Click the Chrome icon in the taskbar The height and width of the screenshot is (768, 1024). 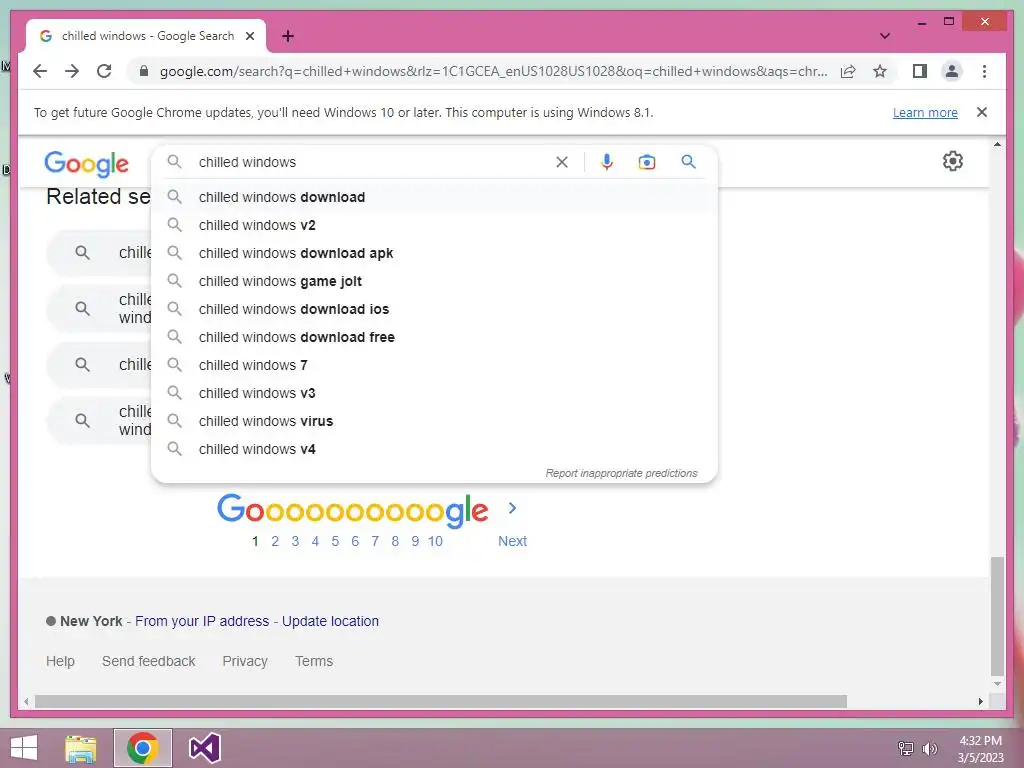pyautogui.click(x=142, y=748)
